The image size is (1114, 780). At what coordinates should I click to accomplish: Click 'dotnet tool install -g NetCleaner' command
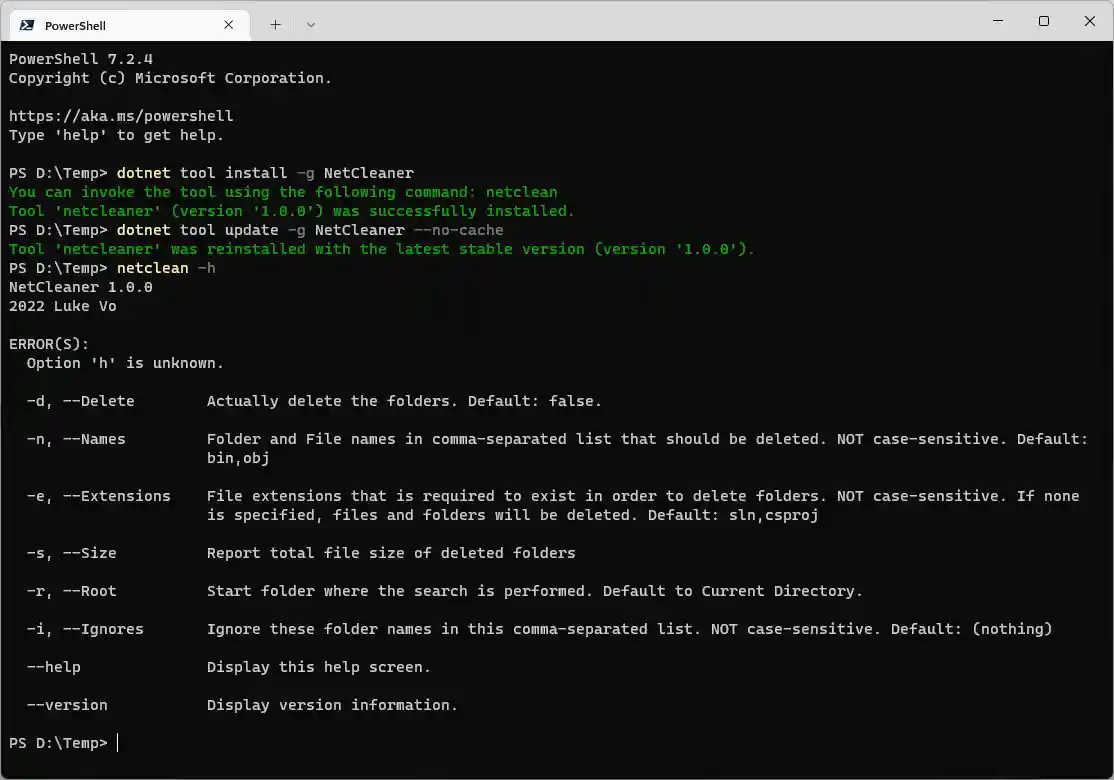pyautogui.click(x=265, y=173)
